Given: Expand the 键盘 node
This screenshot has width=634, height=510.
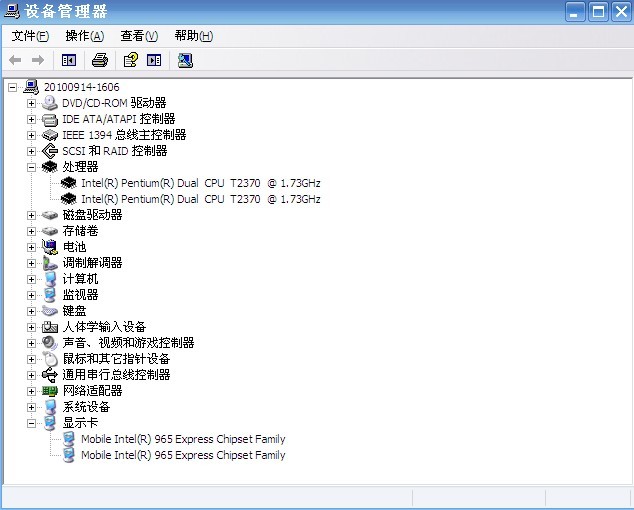Looking at the screenshot, I should 31,311.
